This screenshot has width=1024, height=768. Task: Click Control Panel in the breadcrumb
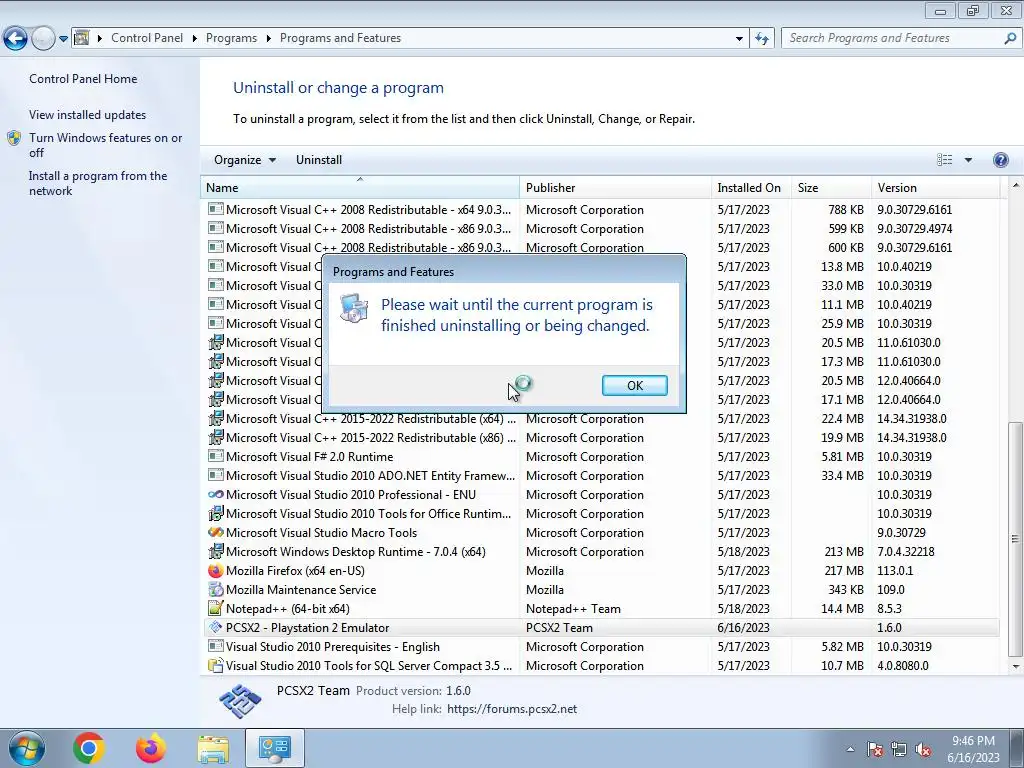[147, 38]
